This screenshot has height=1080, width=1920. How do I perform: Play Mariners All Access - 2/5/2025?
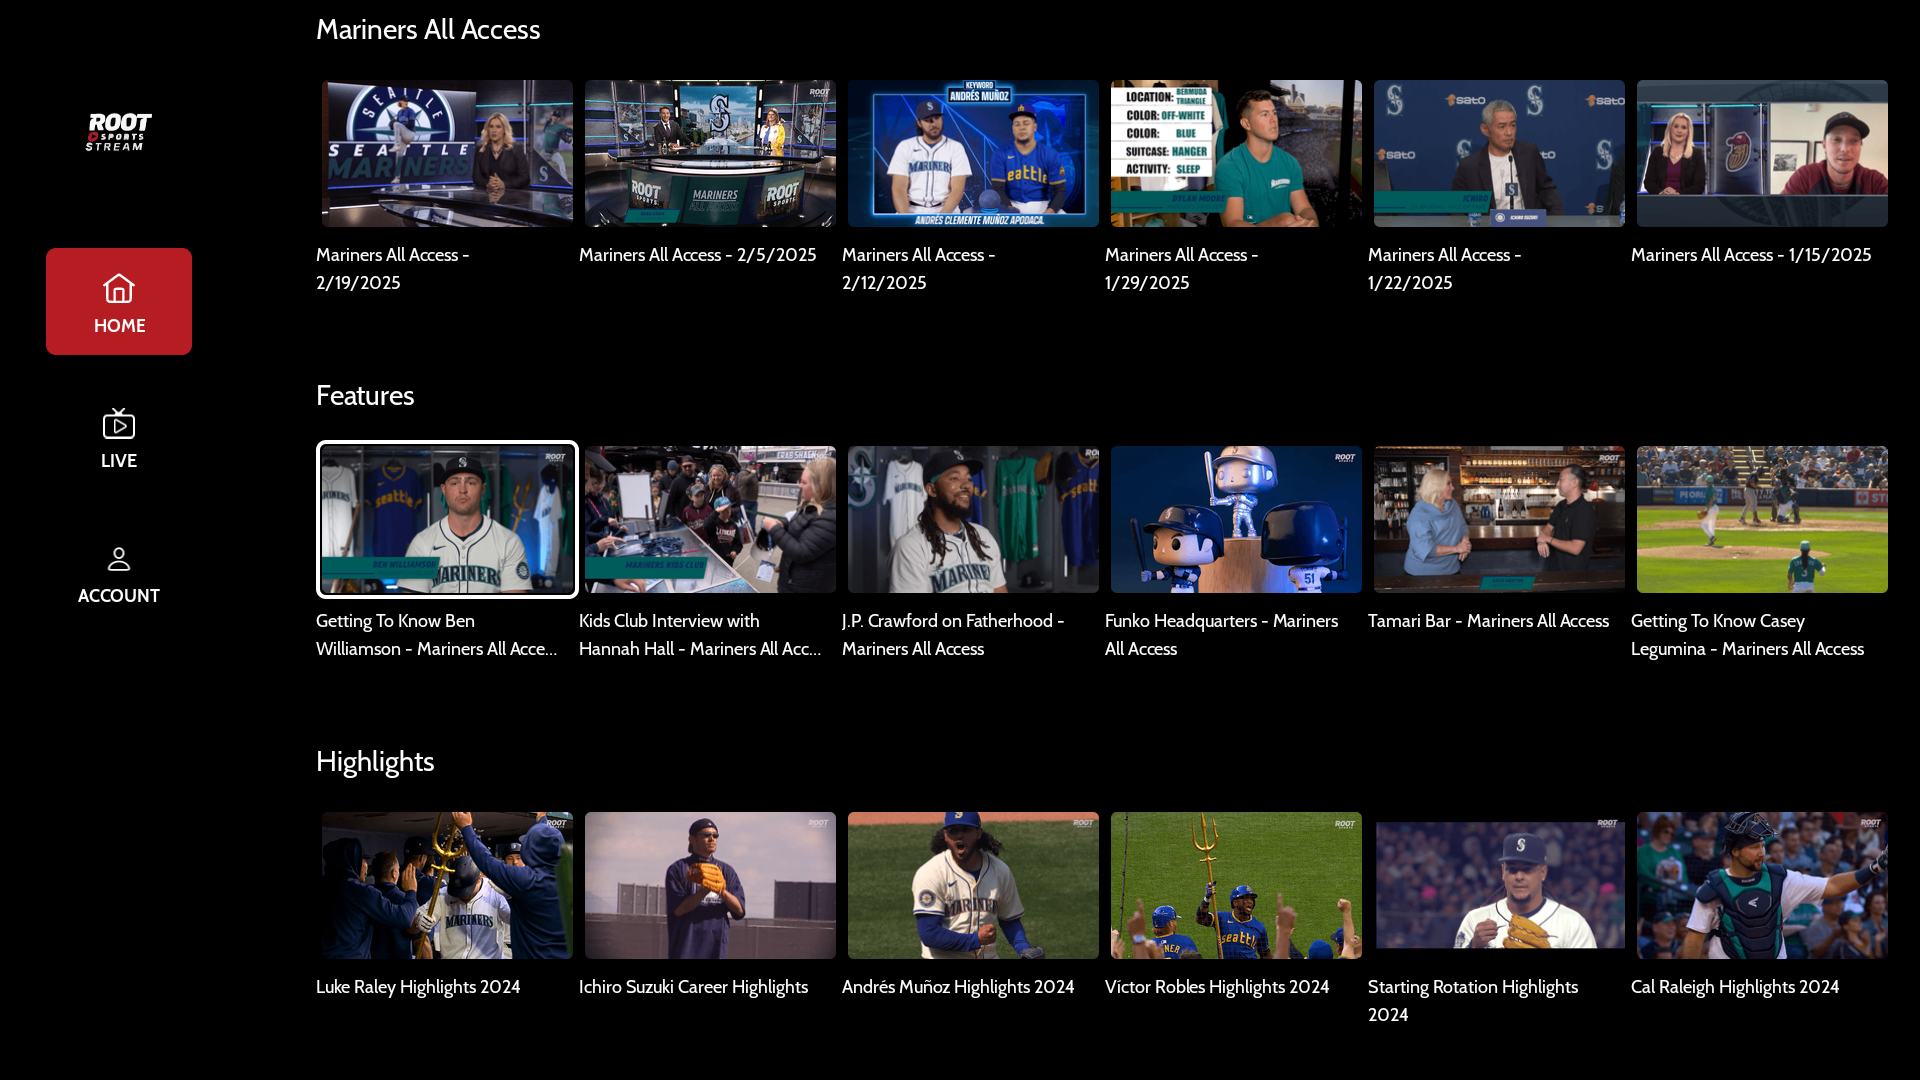(x=710, y=153)
